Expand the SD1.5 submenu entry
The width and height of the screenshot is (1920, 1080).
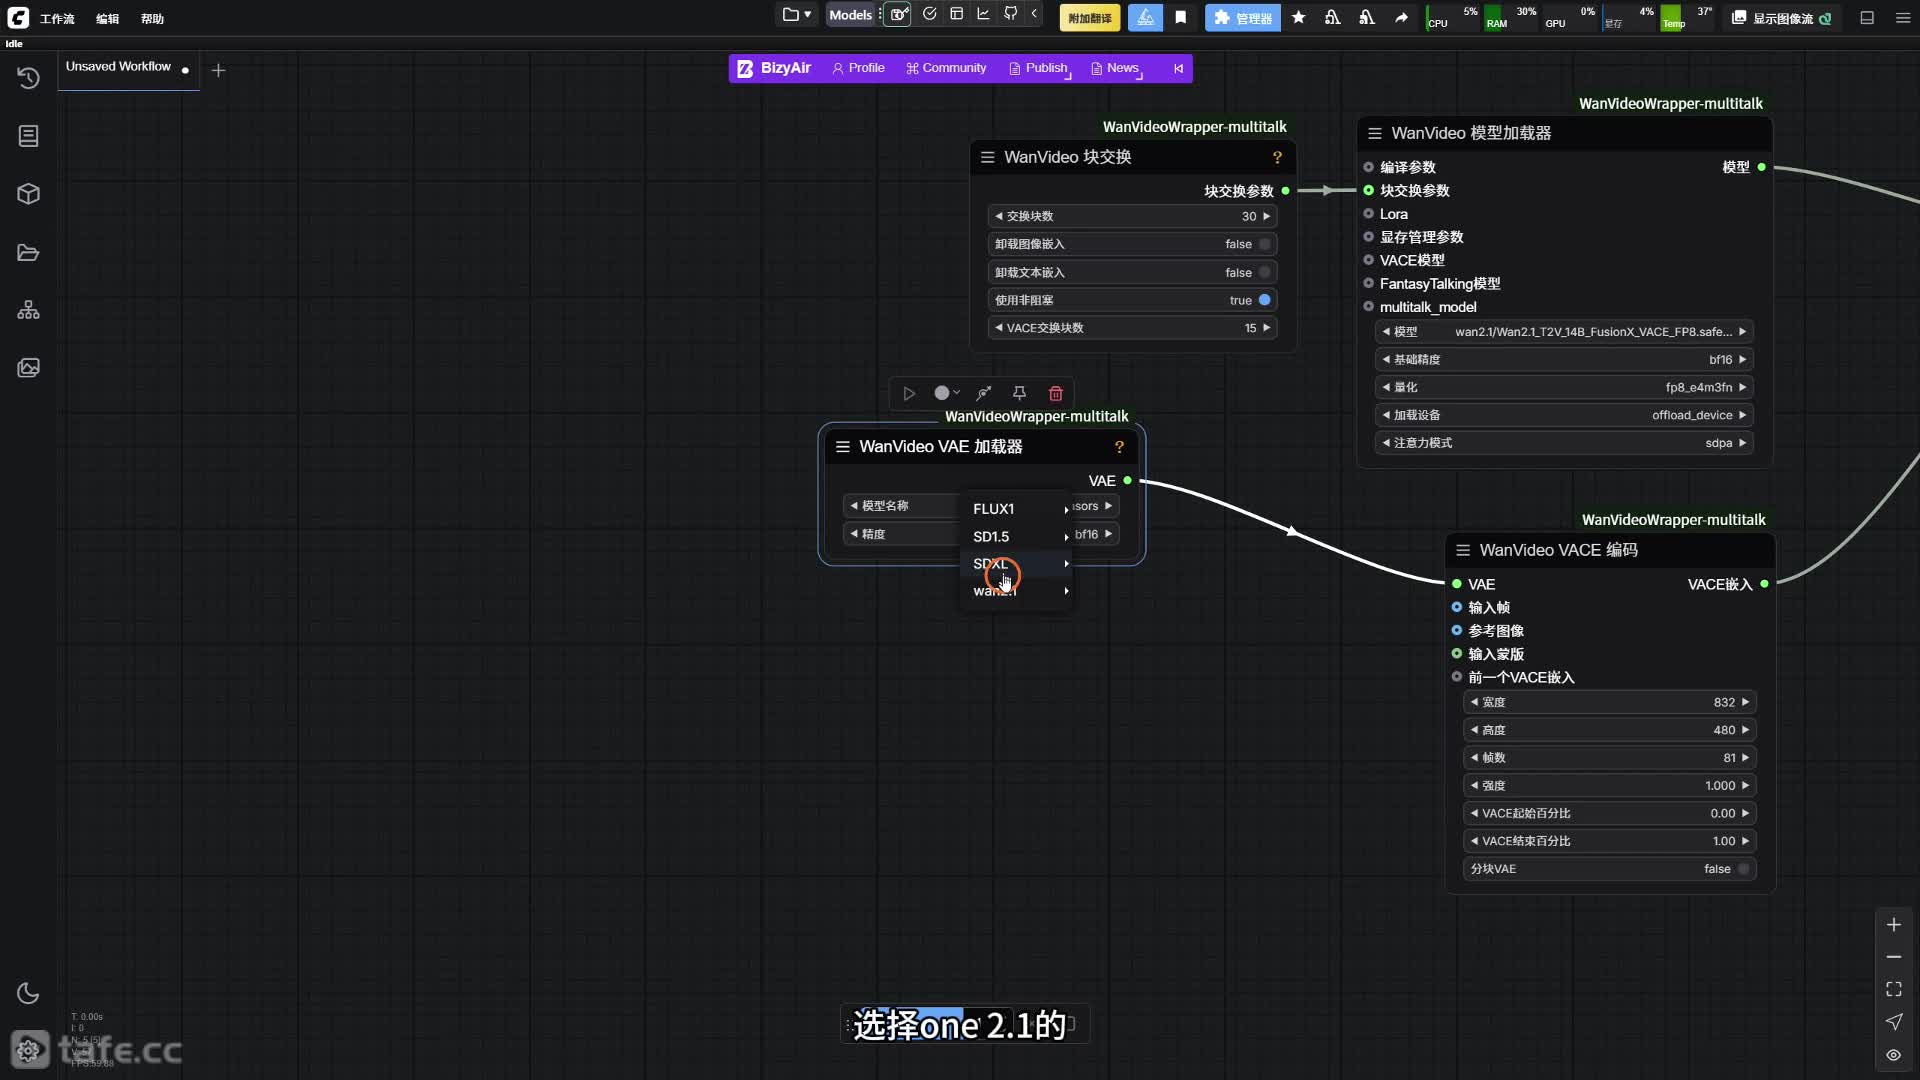point(1017,537)
